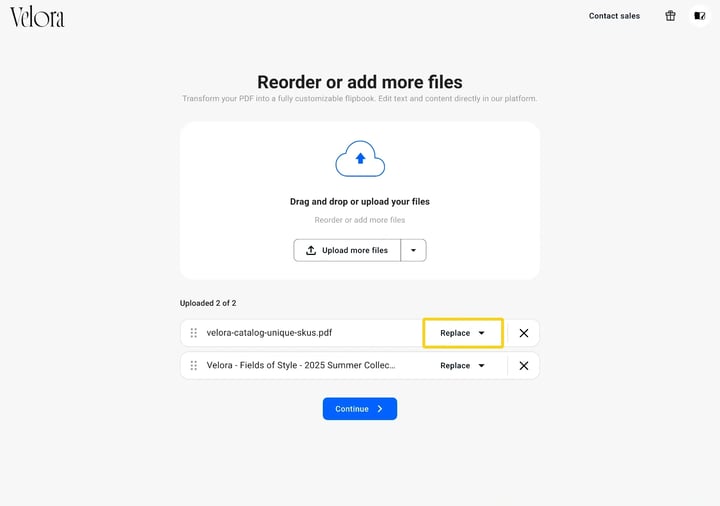Click the 'Reorder or add more files' heading
Image resolution: width=720 pixels, height=506 pixels.
tap(360, 82)
